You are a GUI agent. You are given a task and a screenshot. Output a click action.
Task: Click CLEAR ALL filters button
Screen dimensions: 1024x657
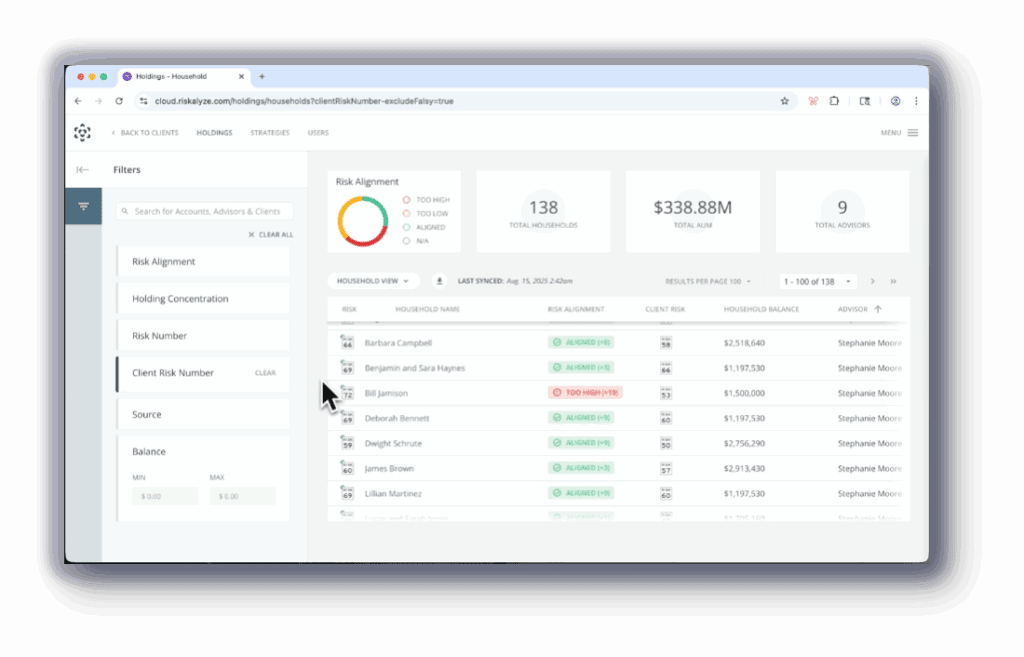point(270,234)
